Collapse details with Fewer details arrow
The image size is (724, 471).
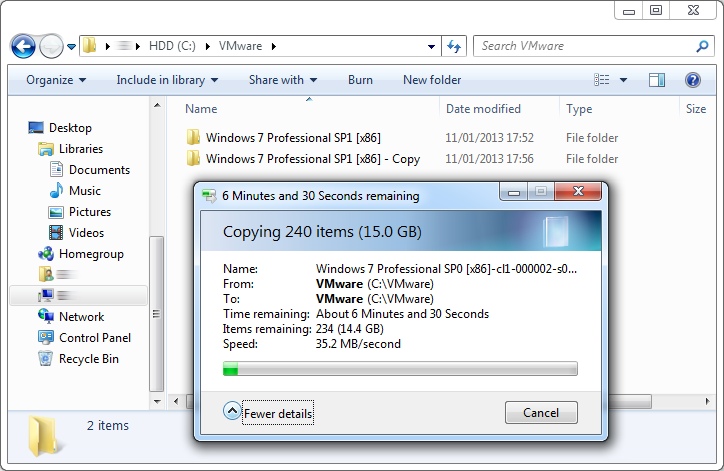232,412
